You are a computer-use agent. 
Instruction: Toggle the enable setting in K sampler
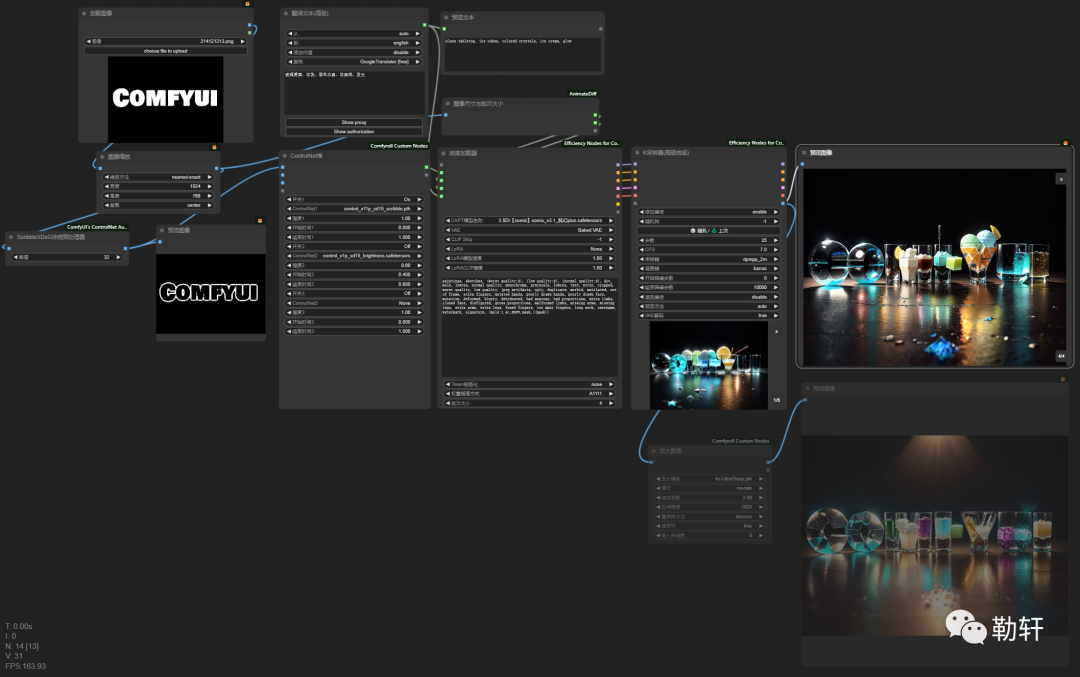point(709,212)
